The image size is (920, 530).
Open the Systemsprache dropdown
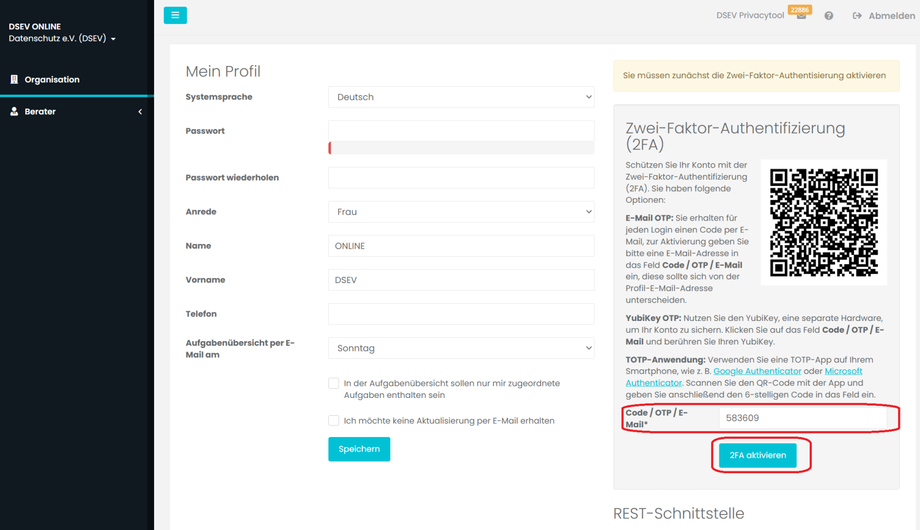[461, 97]
